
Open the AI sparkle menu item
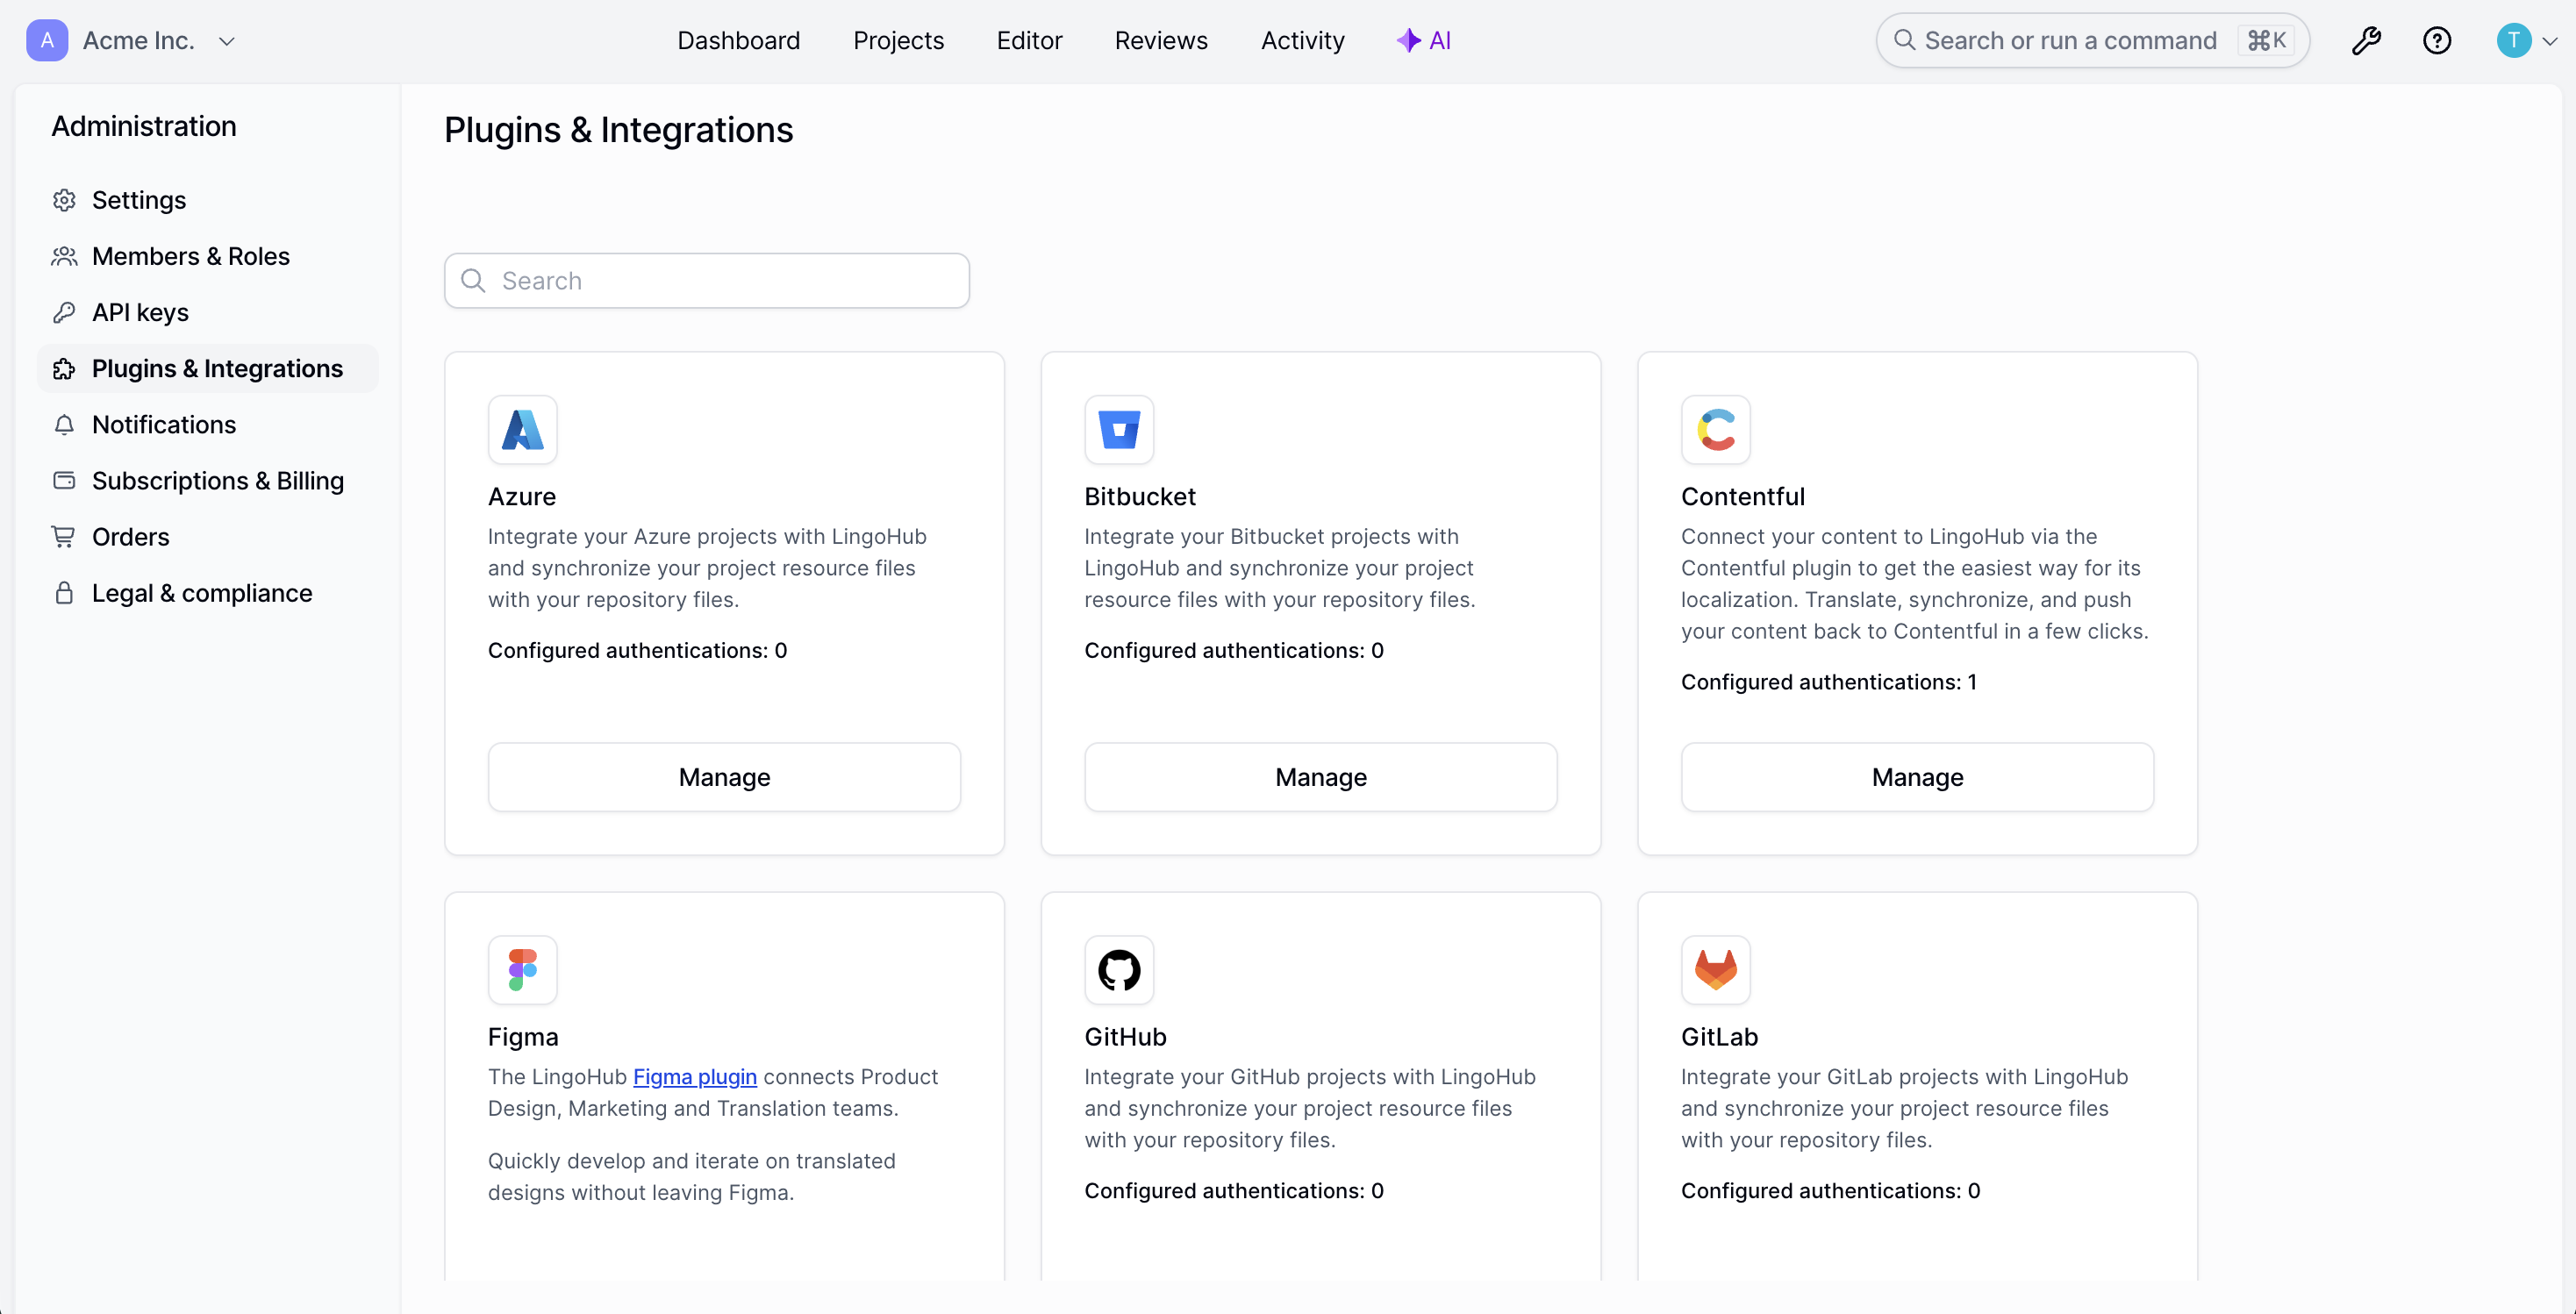tap(1423, 41)
